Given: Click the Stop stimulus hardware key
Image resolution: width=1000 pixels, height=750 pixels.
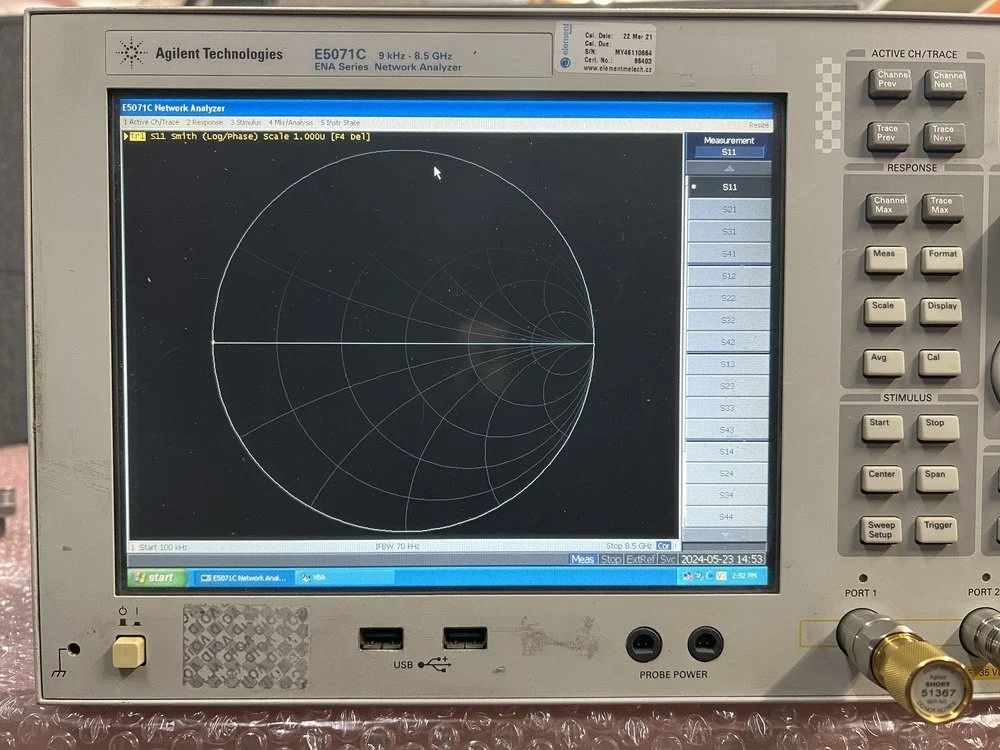Looking at the screenshot, I should click(938, 428).
